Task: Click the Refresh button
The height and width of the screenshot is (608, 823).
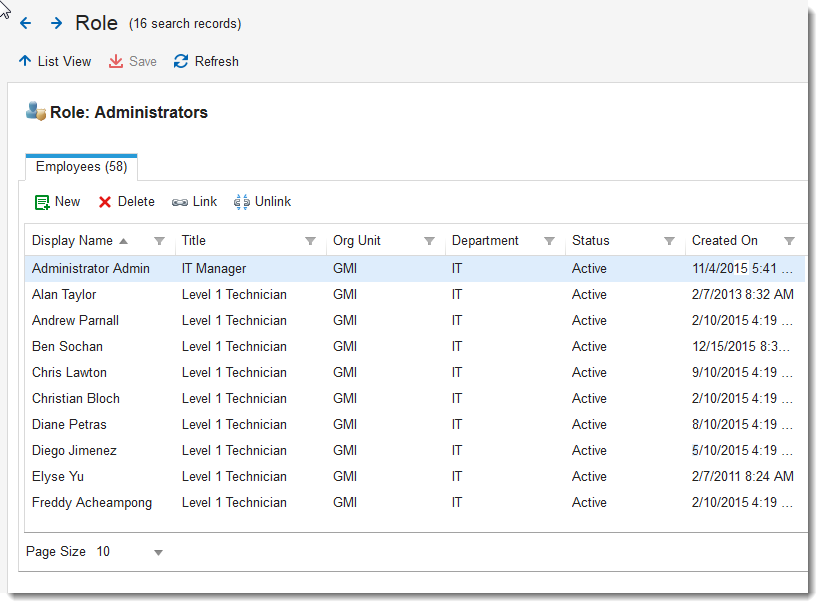Action: (206, 61)
